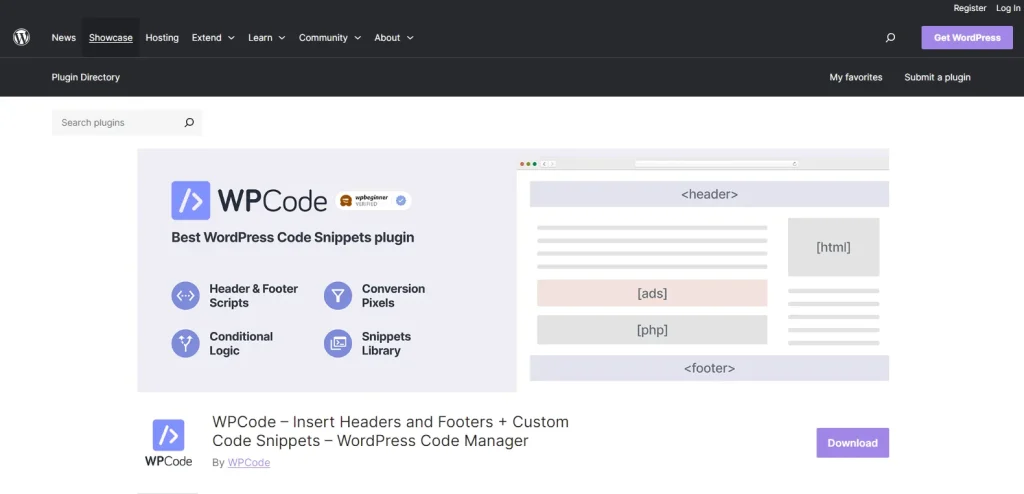Viewport: 1024px width, 494px height.
Task: Open the Extend menu label
Action: 206,38
